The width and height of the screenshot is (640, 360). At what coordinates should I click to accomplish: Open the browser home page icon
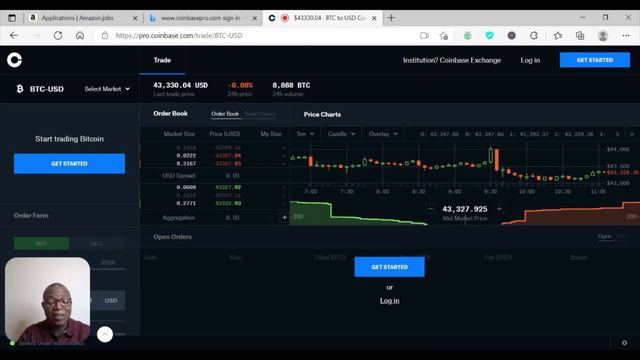tap(80, 36)
